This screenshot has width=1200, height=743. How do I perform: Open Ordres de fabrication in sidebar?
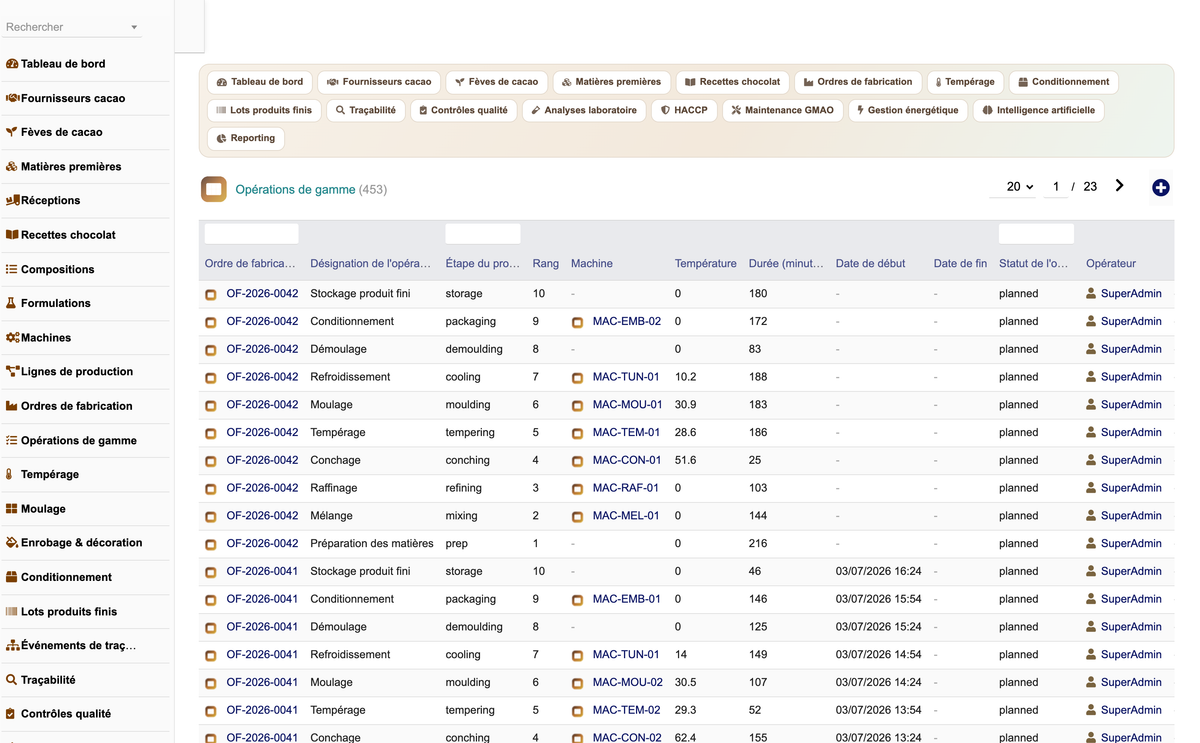pos(69,406)
